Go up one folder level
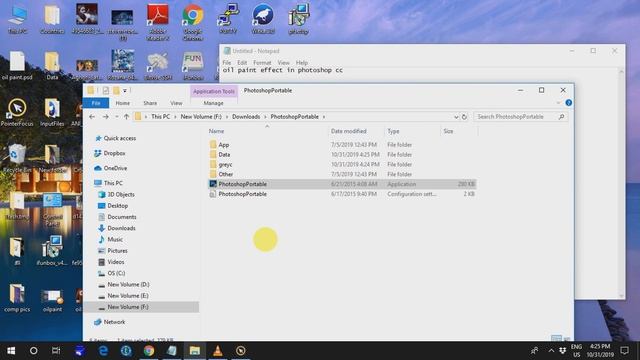Image resolution: width=640 pixels, height=360 pixels. coord(127,117)
